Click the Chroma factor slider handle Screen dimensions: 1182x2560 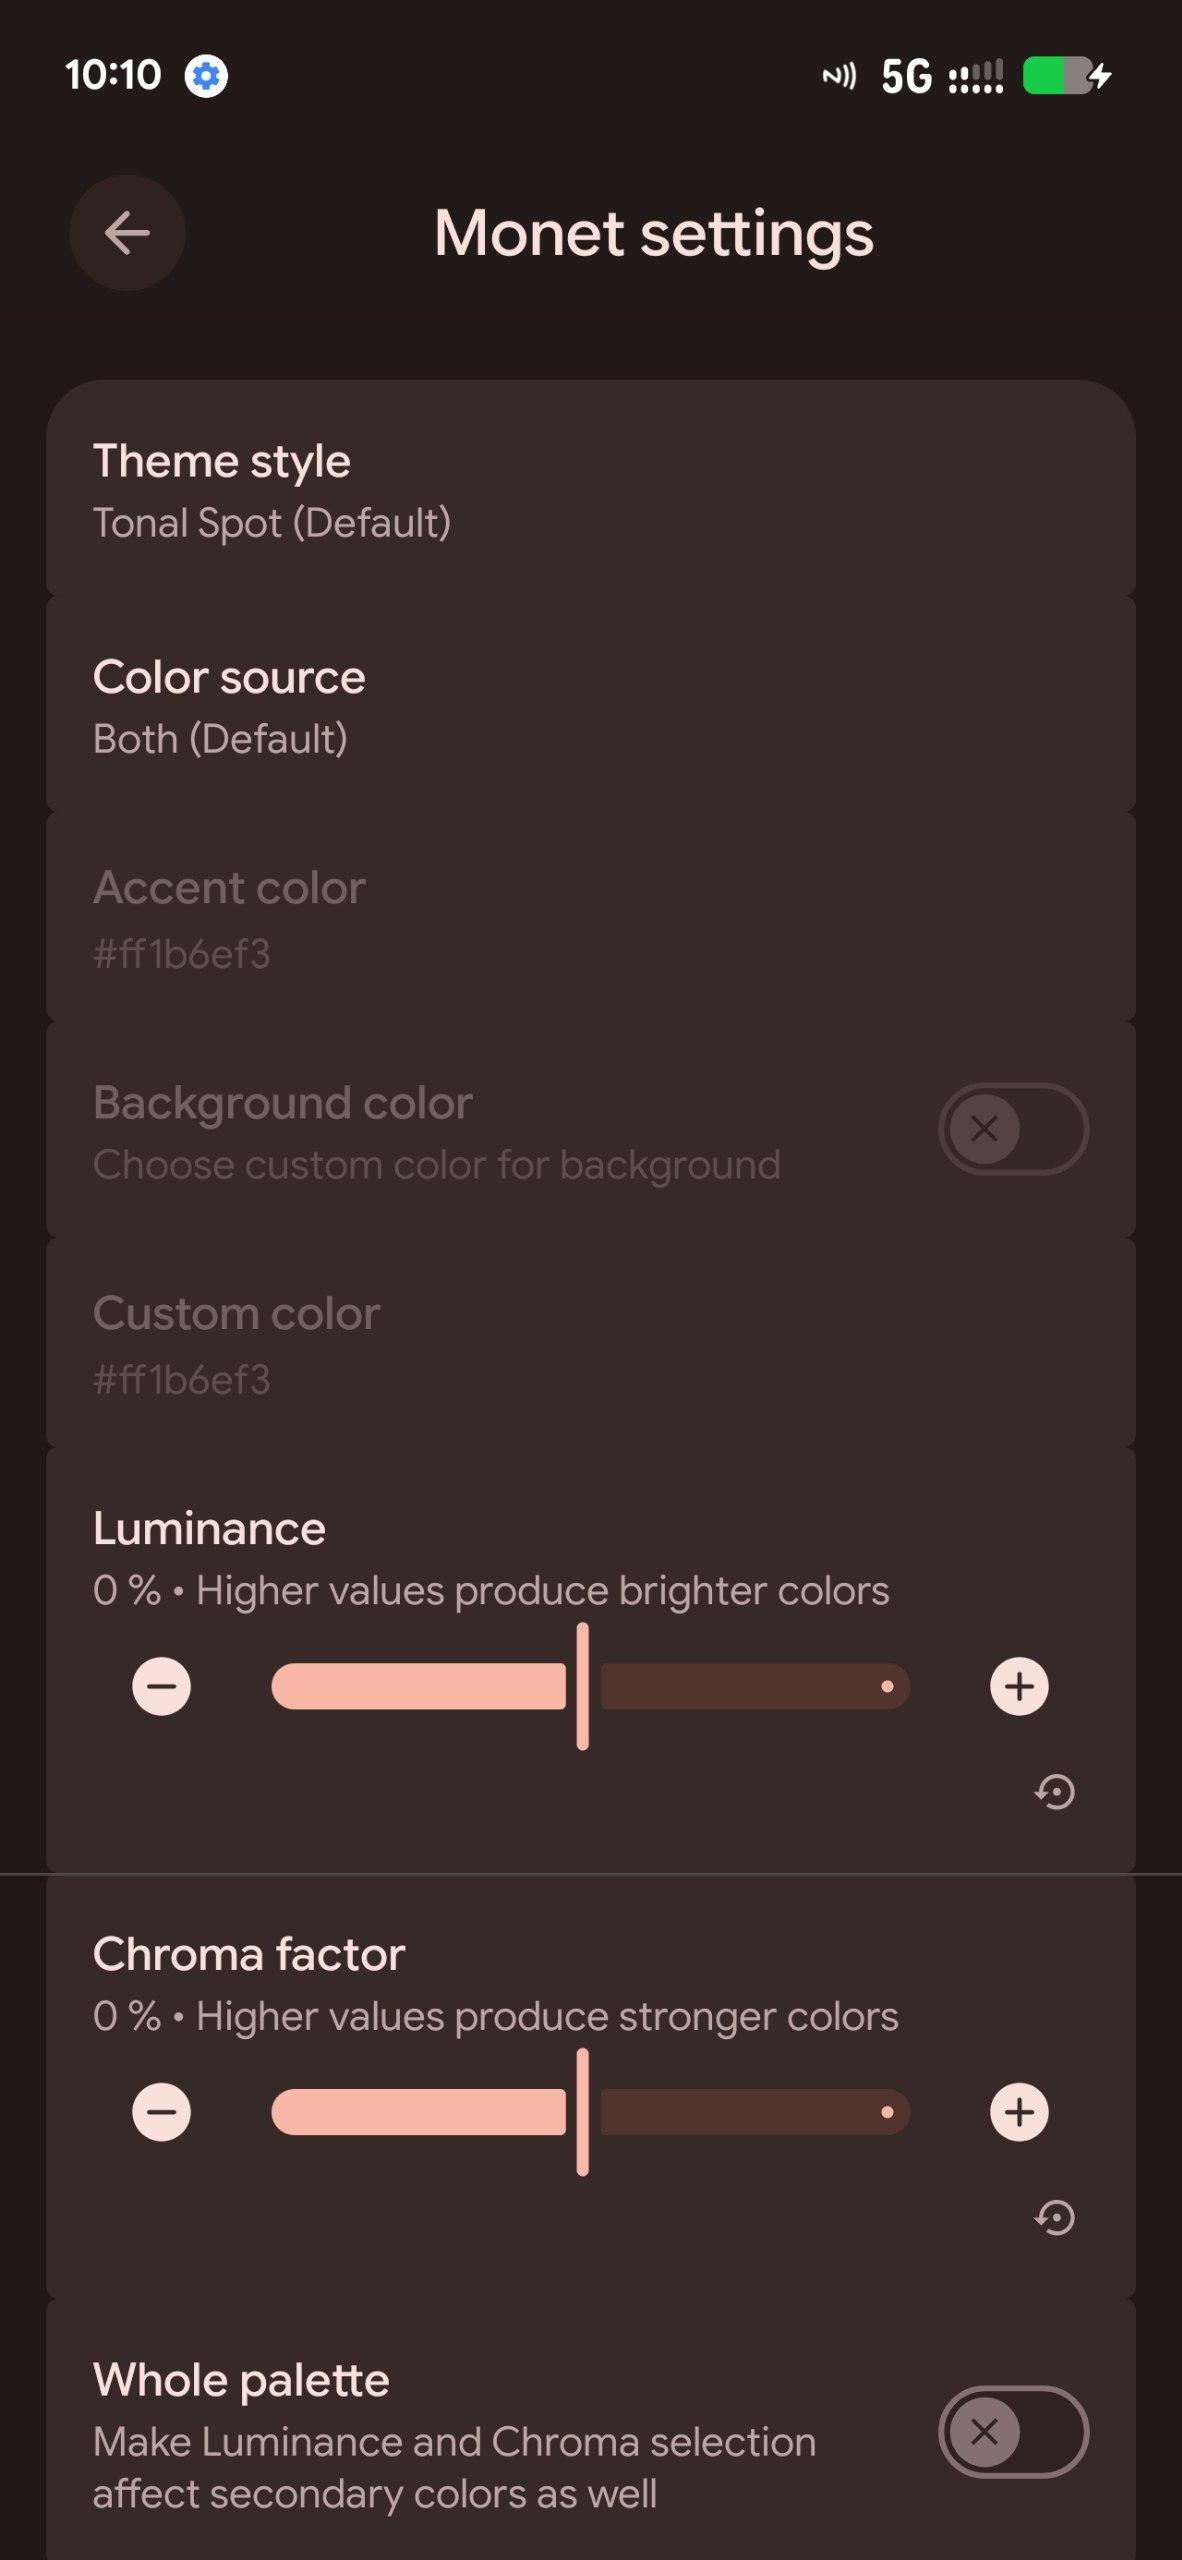pos(582,2112)
